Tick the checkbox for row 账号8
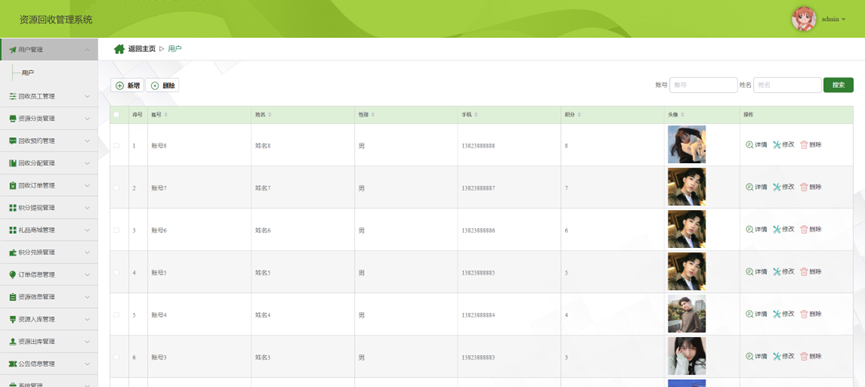The width and height of the screenshot is (865, 387). tap(116, 146)
